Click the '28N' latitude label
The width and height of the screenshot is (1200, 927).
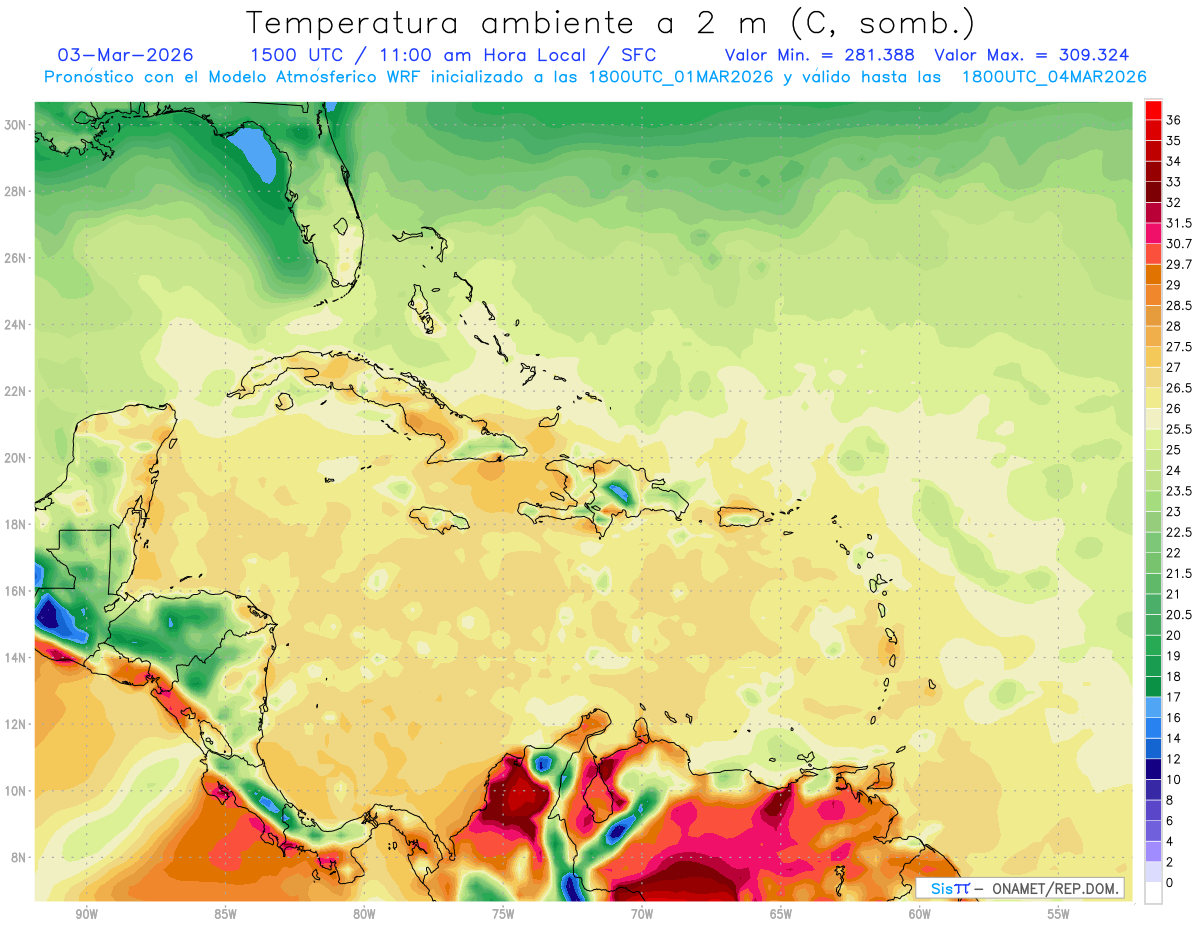click(x=16, y=191)
